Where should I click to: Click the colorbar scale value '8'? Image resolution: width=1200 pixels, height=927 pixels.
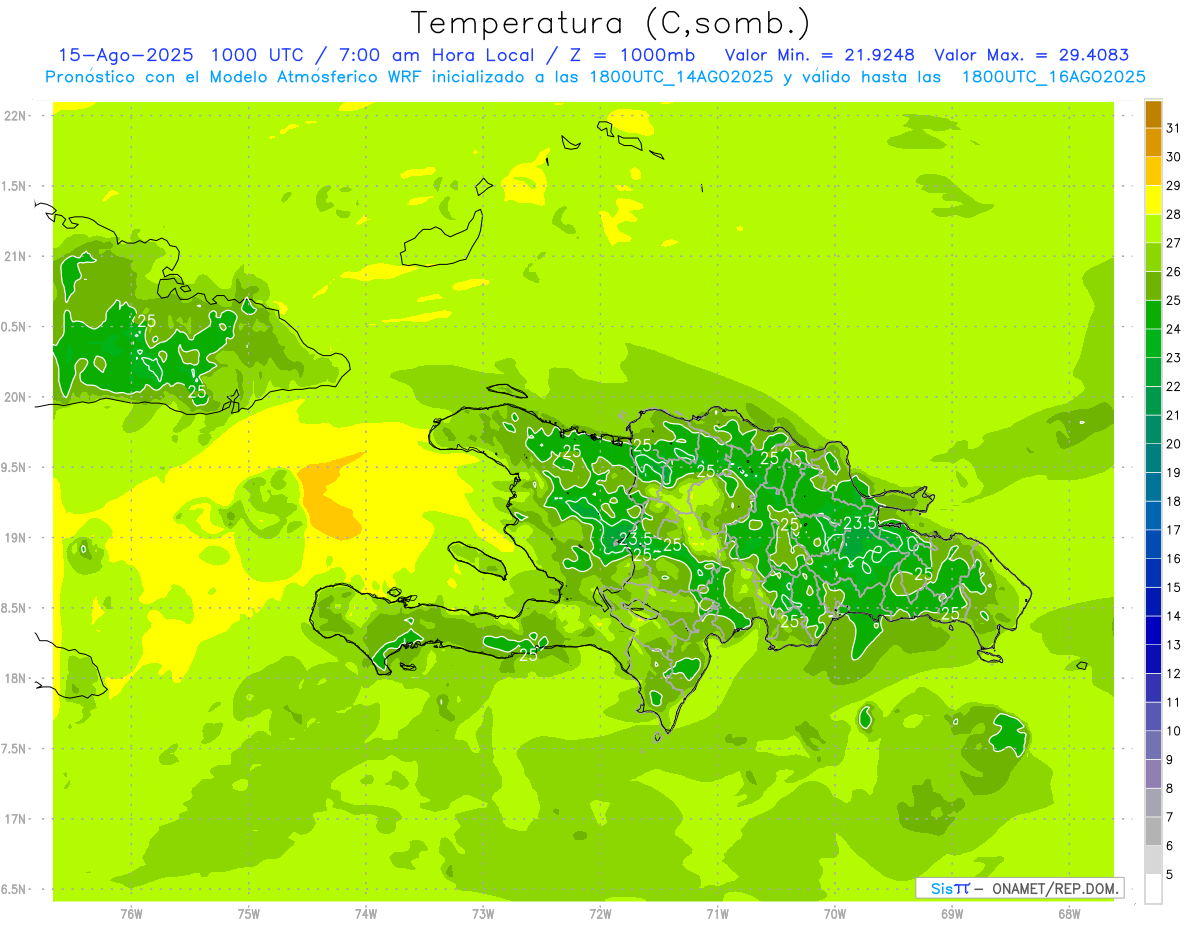click(x=1170, y=788)
